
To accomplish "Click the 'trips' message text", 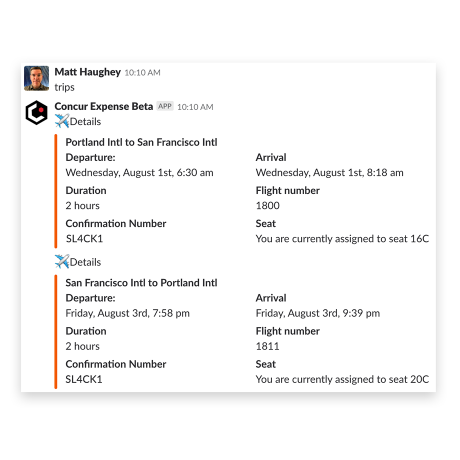I will [64, 87].
